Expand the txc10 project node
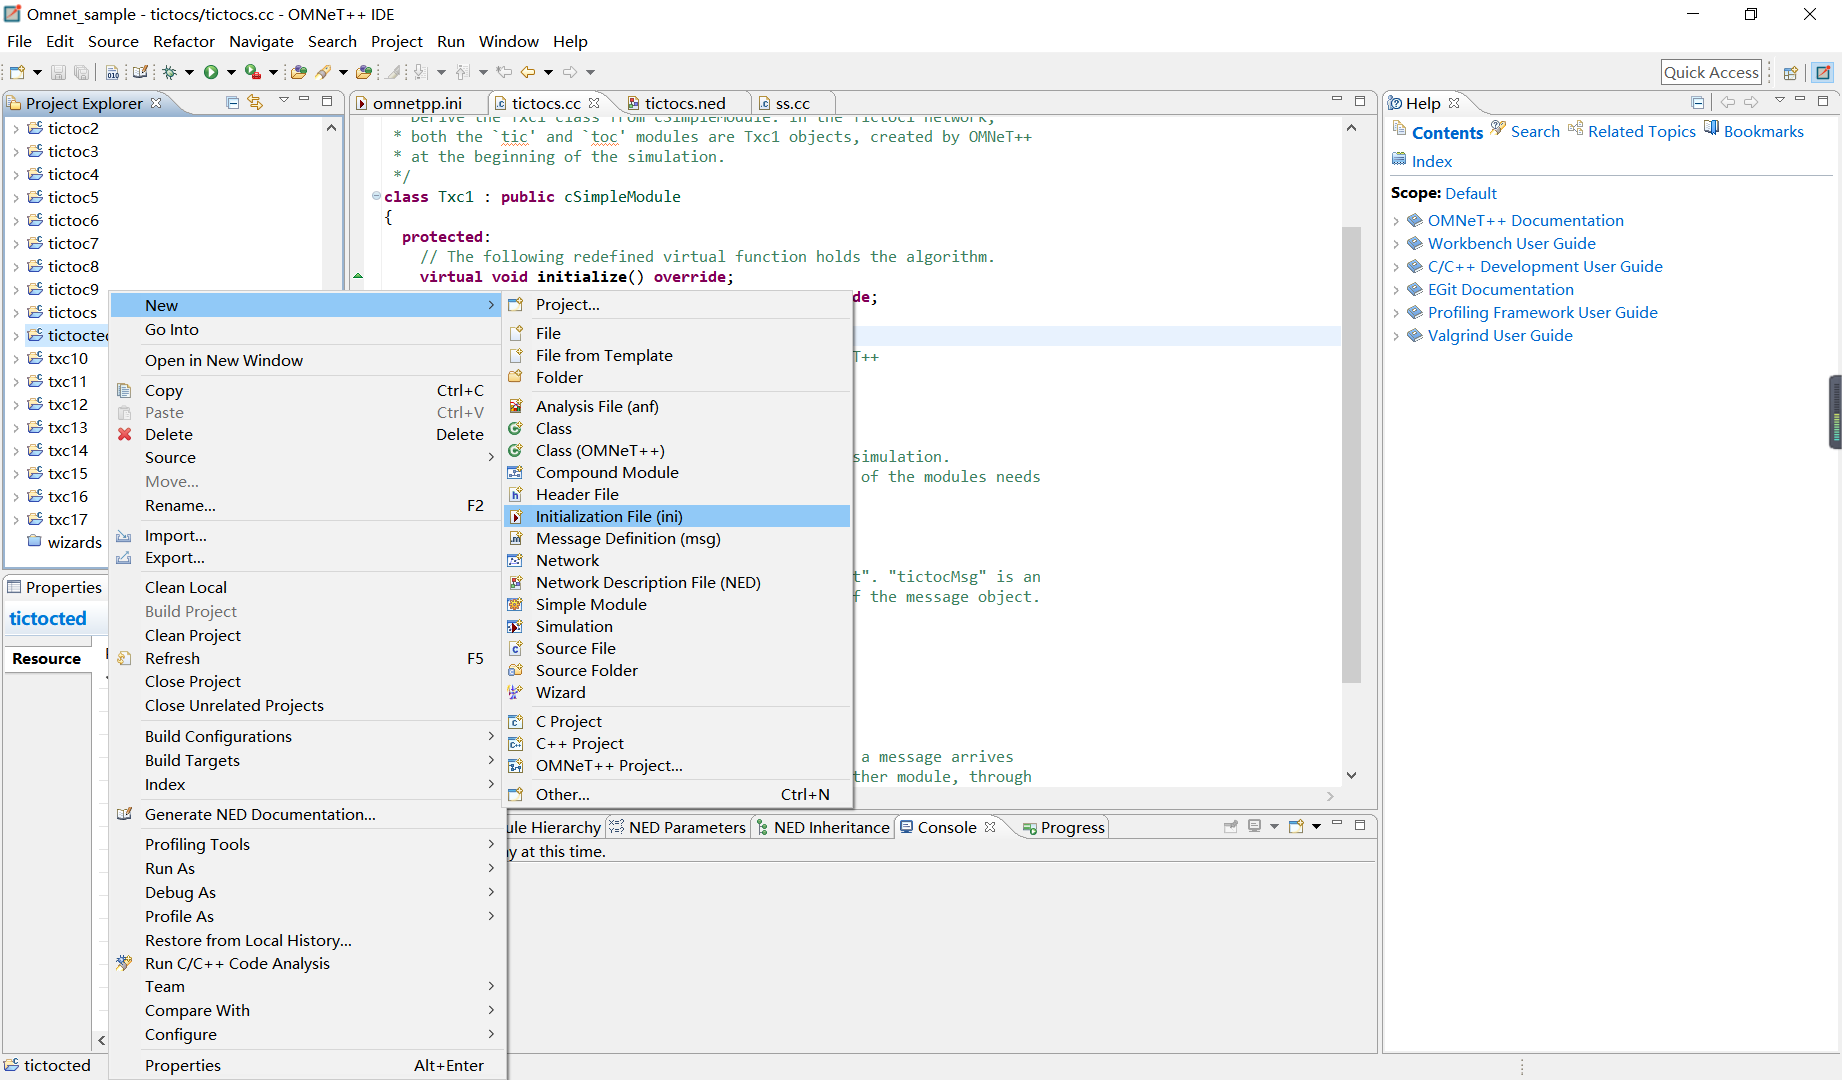The height and width of the screenshot is (1080, 1842). (x=15, y=358)
